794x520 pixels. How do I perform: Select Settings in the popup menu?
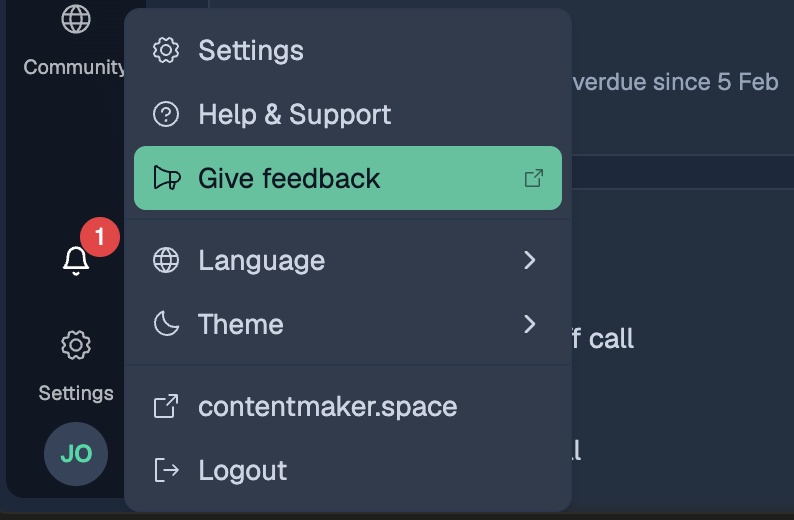click(348, 50)
